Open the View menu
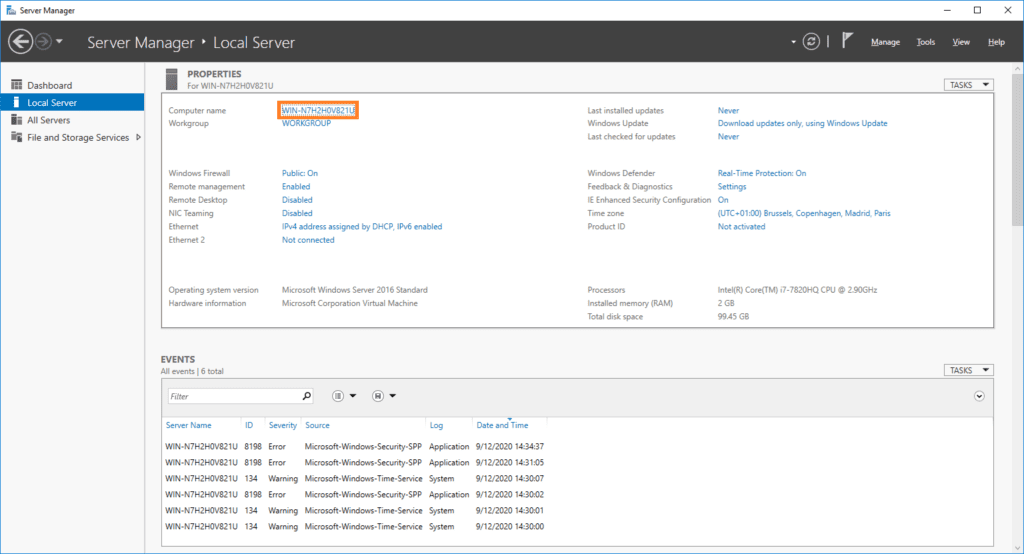1024x554 pixels. click(961, 42)
